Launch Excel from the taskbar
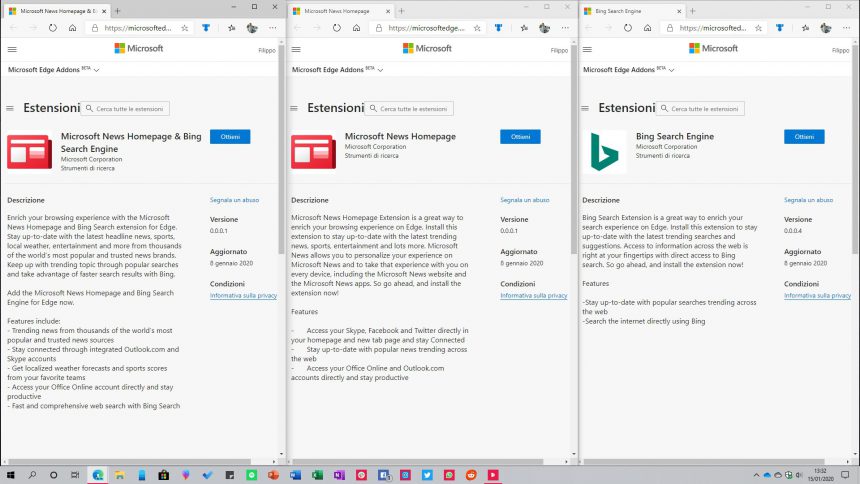The image size is (860, 484). [x=317, y=475]
